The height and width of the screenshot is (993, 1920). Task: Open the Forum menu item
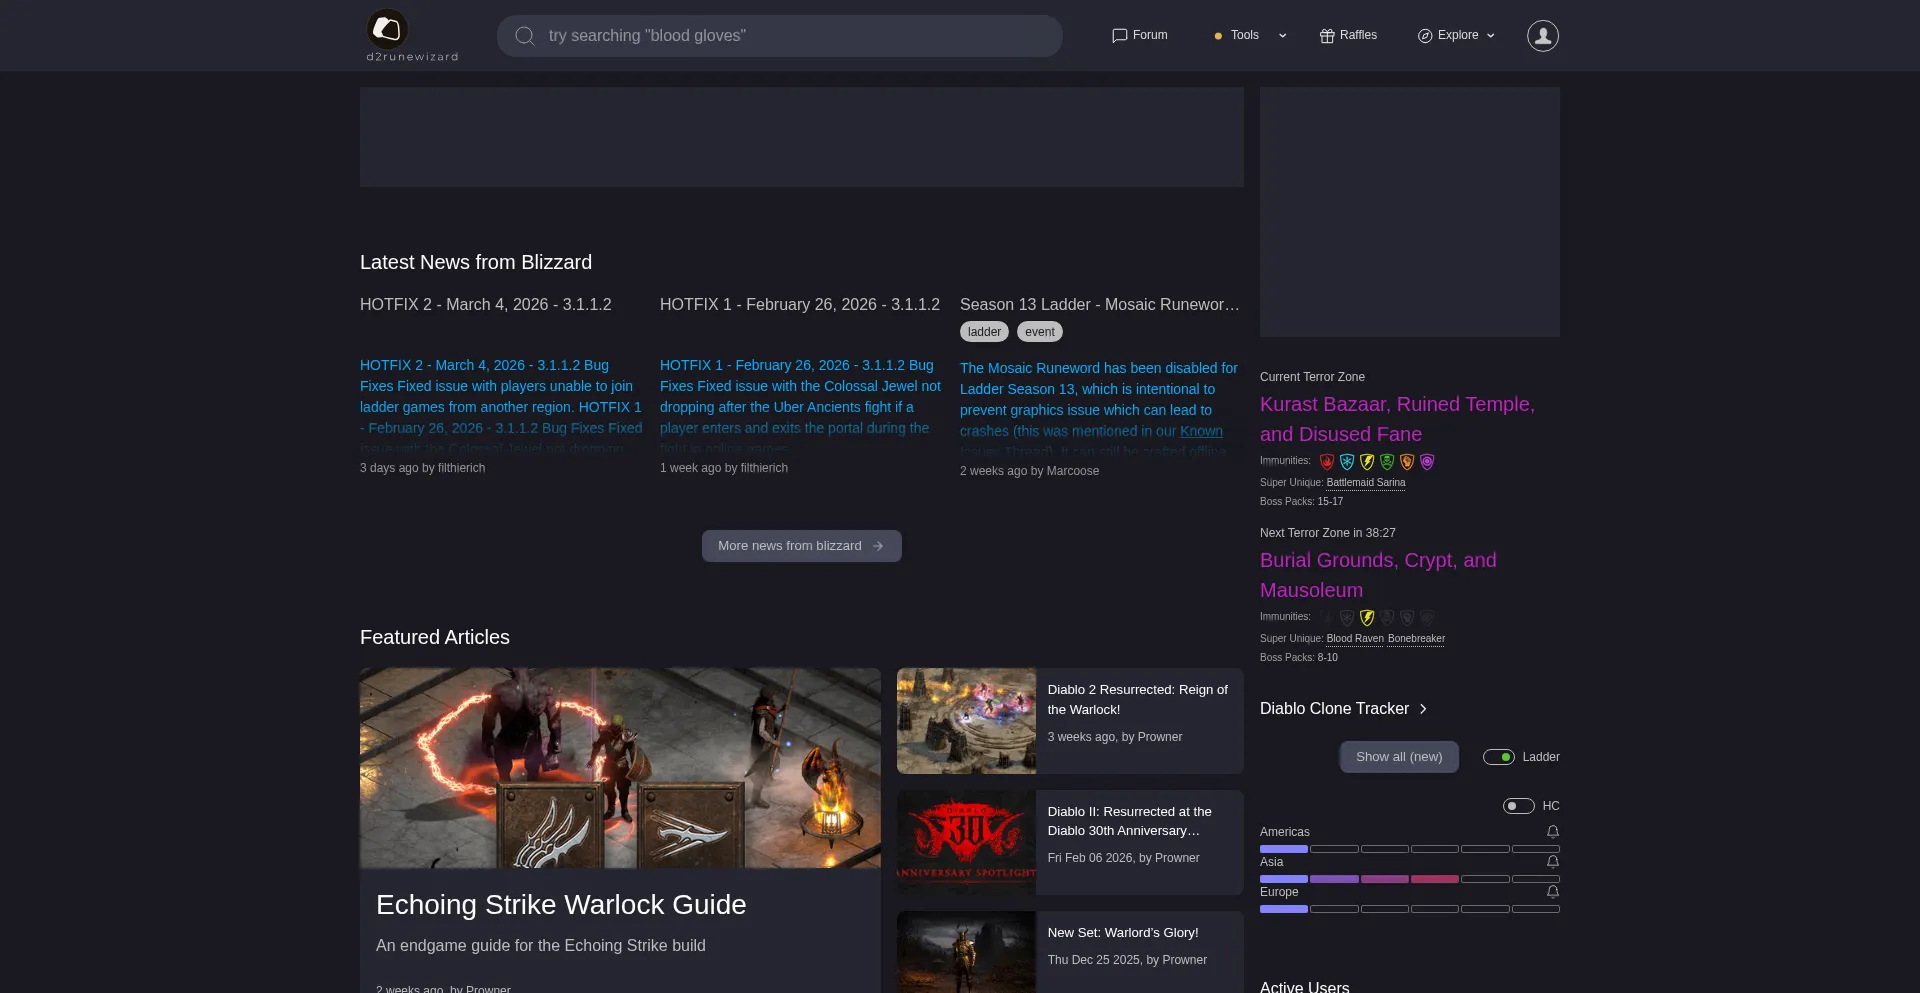click(x=1139, y=35)
